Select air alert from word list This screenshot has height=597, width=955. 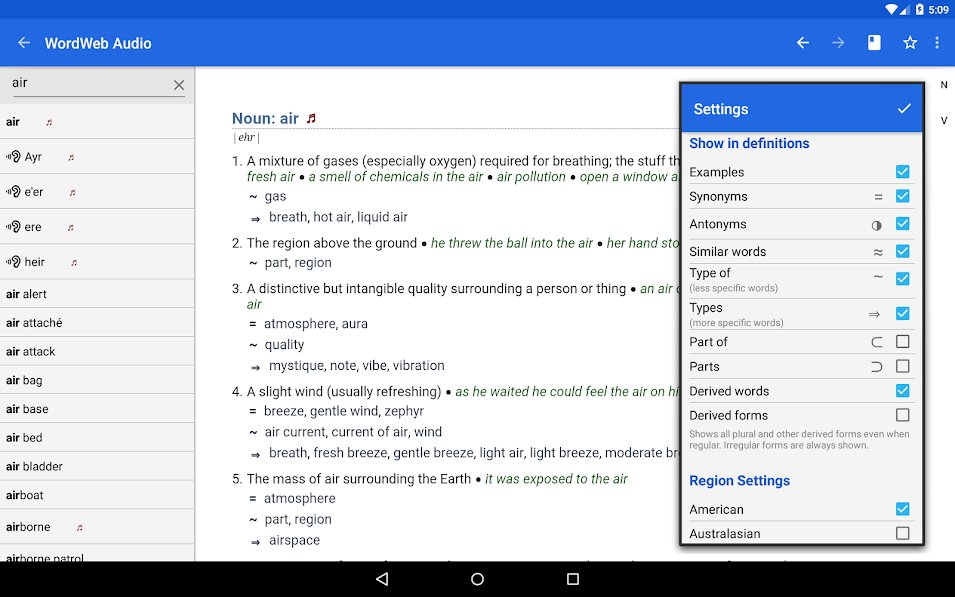(x=97, y=294)
